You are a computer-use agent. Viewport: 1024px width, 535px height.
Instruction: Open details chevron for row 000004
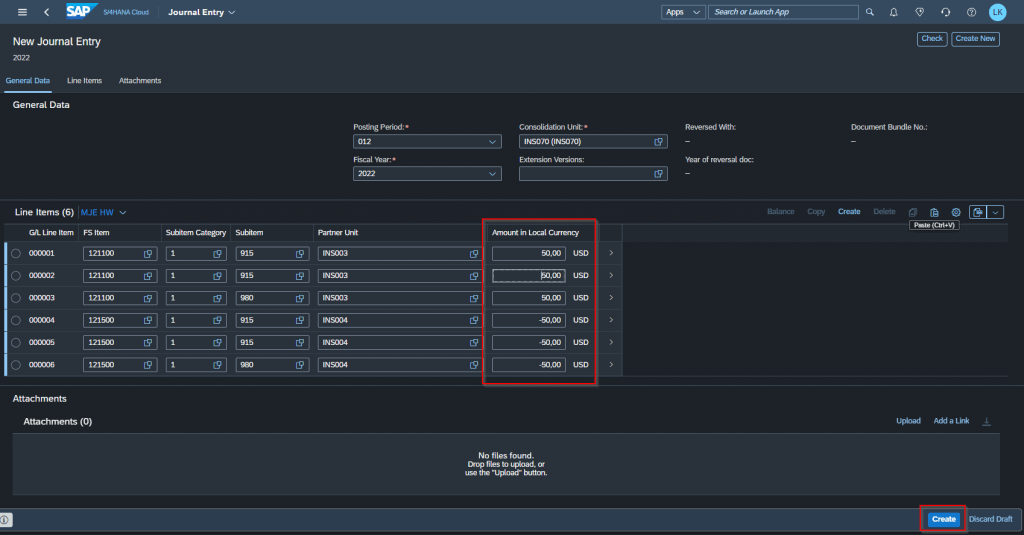(611, 320)
